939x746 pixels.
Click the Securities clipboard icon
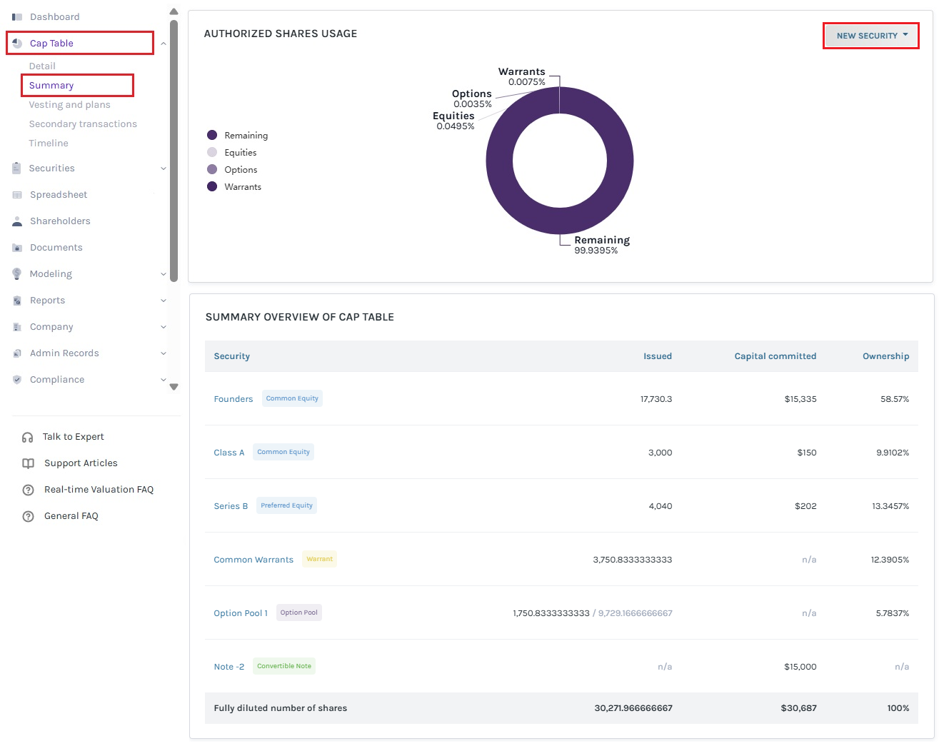pos(17,168)
